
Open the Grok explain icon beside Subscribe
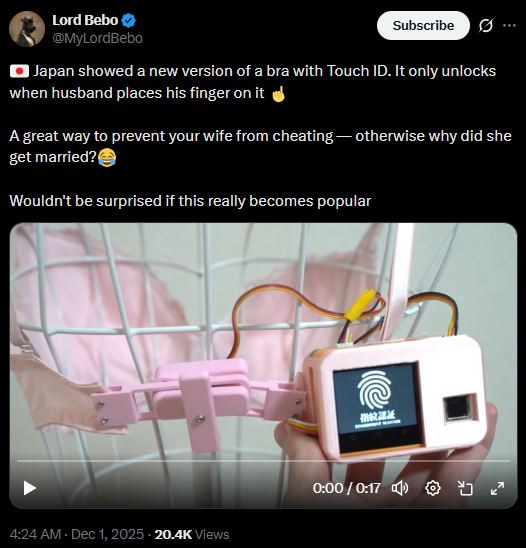pos(486,26)
